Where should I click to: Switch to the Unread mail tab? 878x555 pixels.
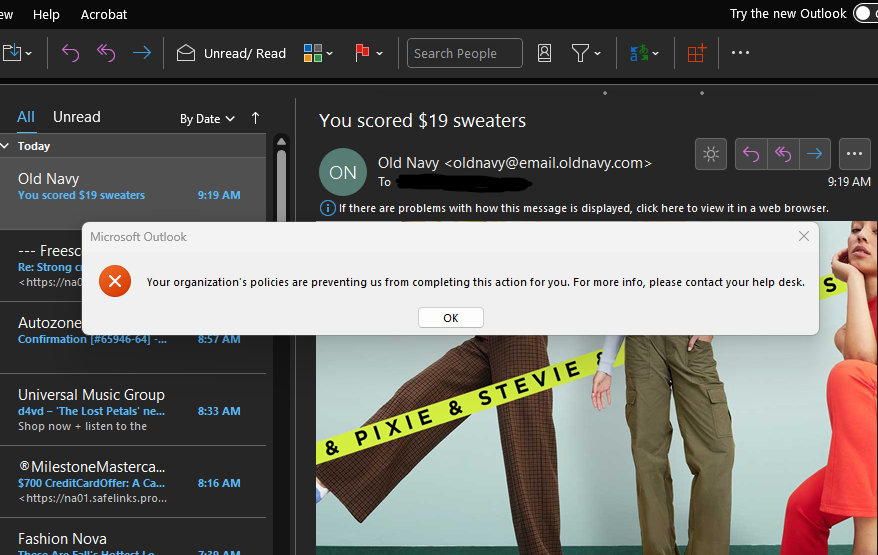(77, 117)
